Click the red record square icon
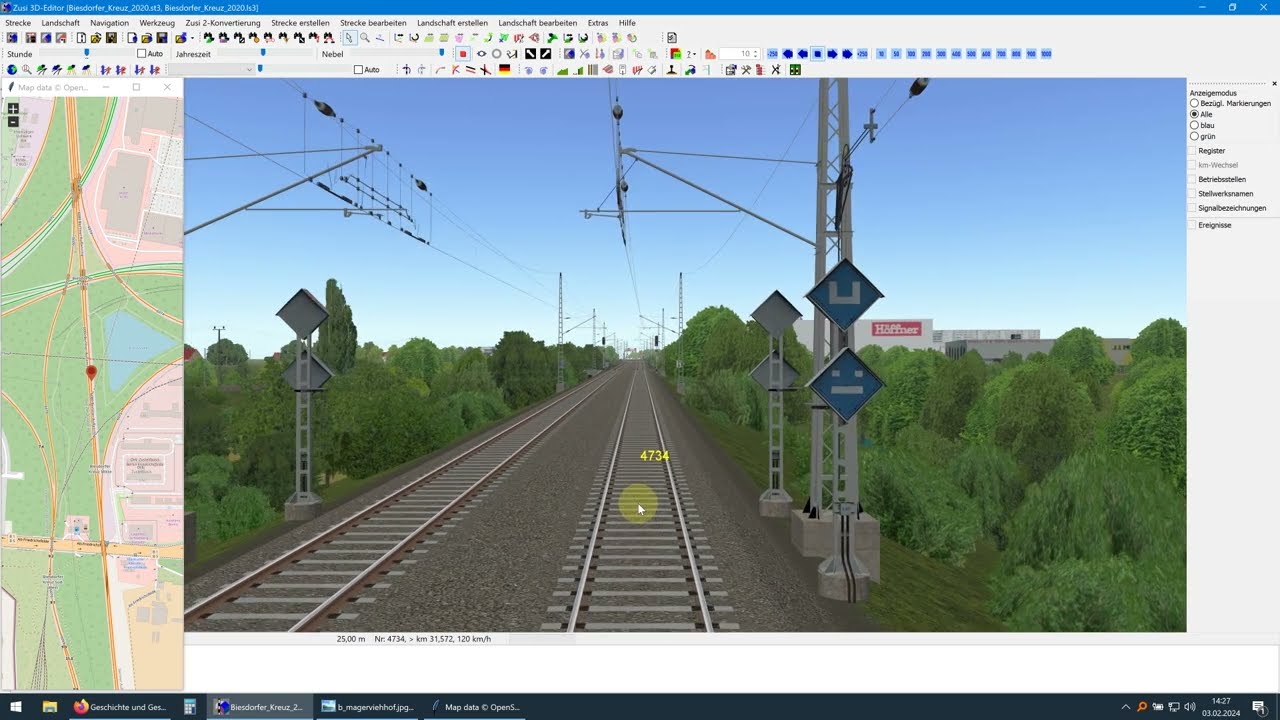 pyautogui.click(x=463, y=54)
